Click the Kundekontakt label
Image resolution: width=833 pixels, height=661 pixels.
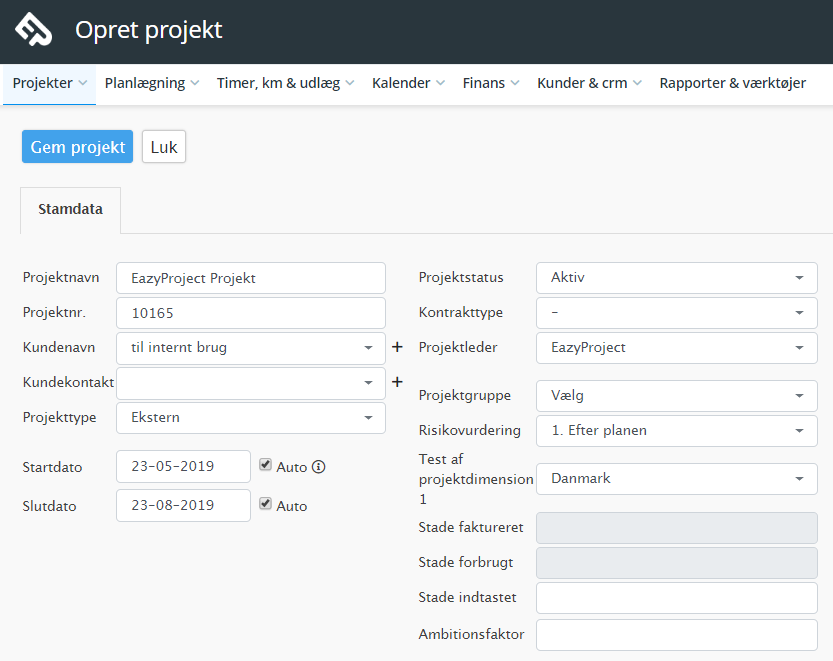click(x=69, y=383)
